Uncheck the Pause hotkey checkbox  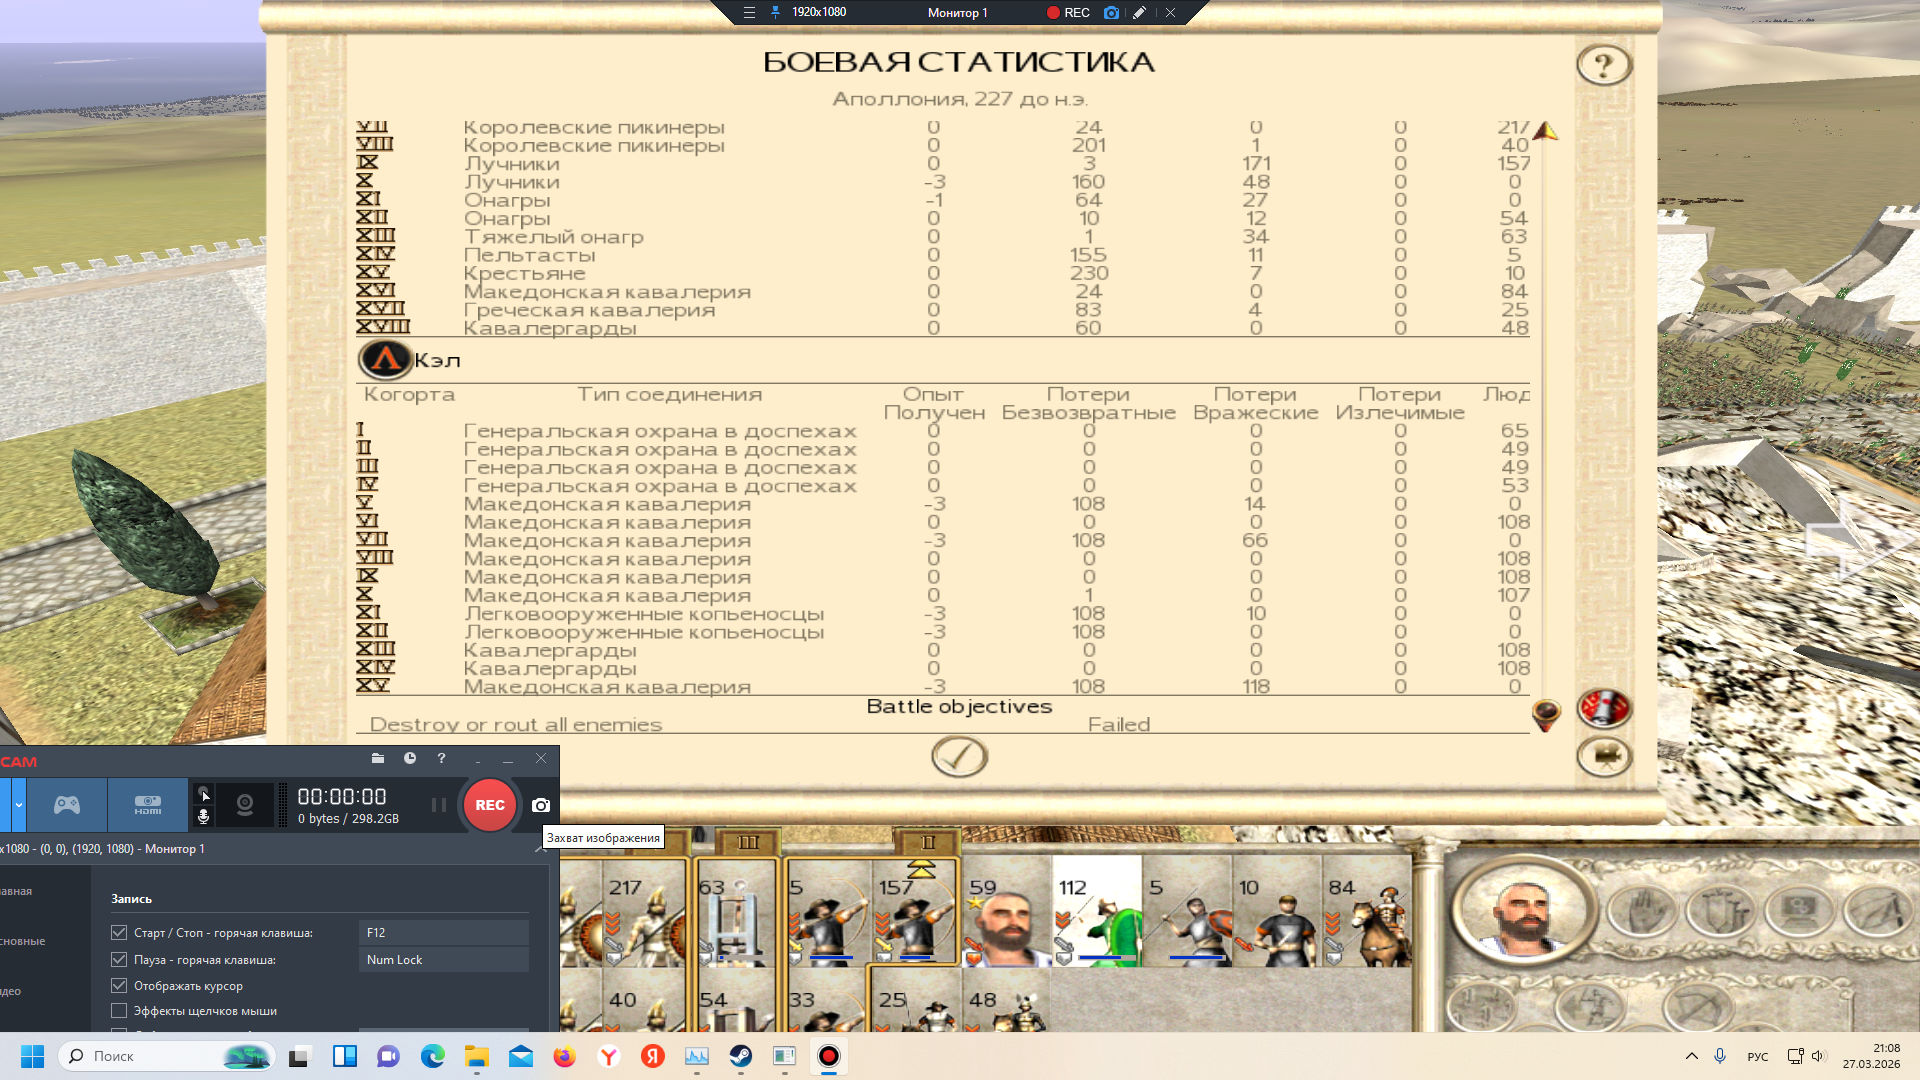pyautogui.click(x=119, y=959)
